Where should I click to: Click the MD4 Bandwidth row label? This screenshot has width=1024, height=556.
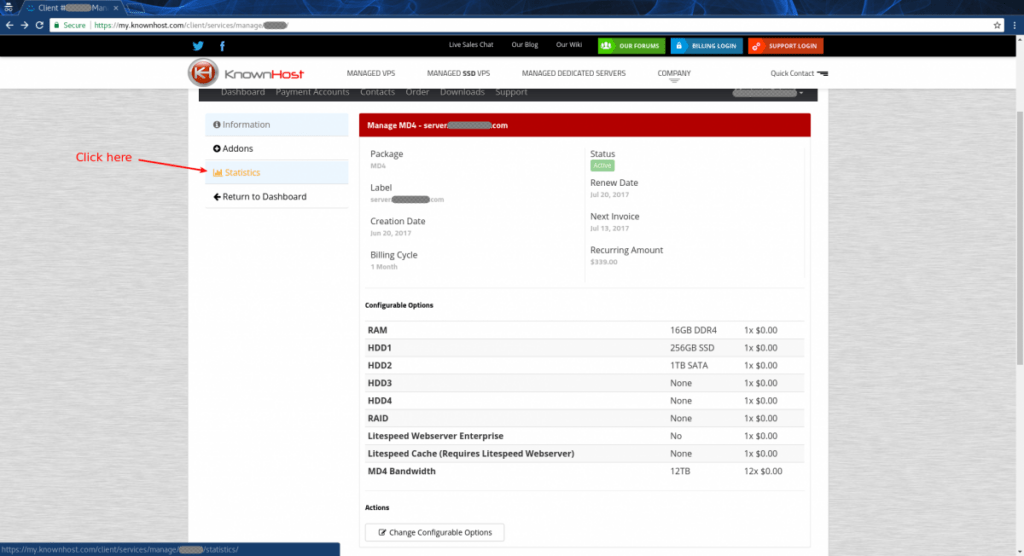point(402,472)
